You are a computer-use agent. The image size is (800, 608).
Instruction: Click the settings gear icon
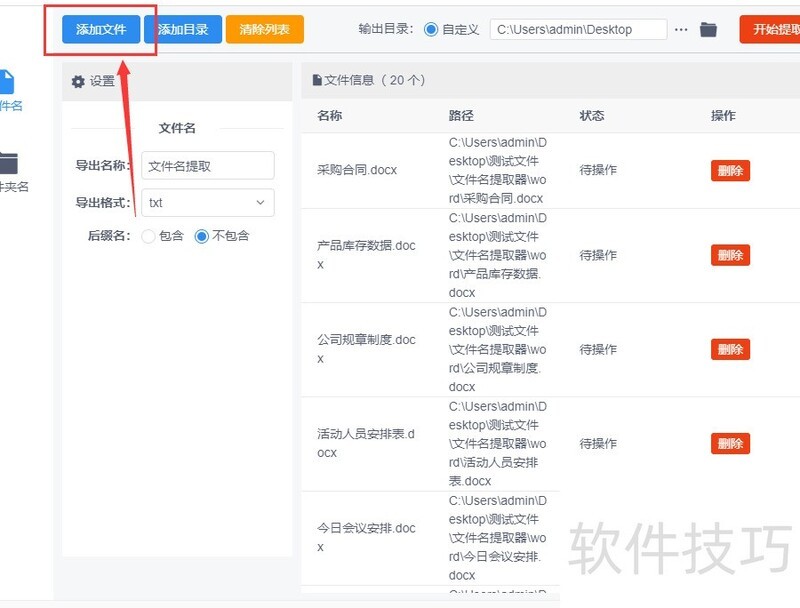[78, 82]
